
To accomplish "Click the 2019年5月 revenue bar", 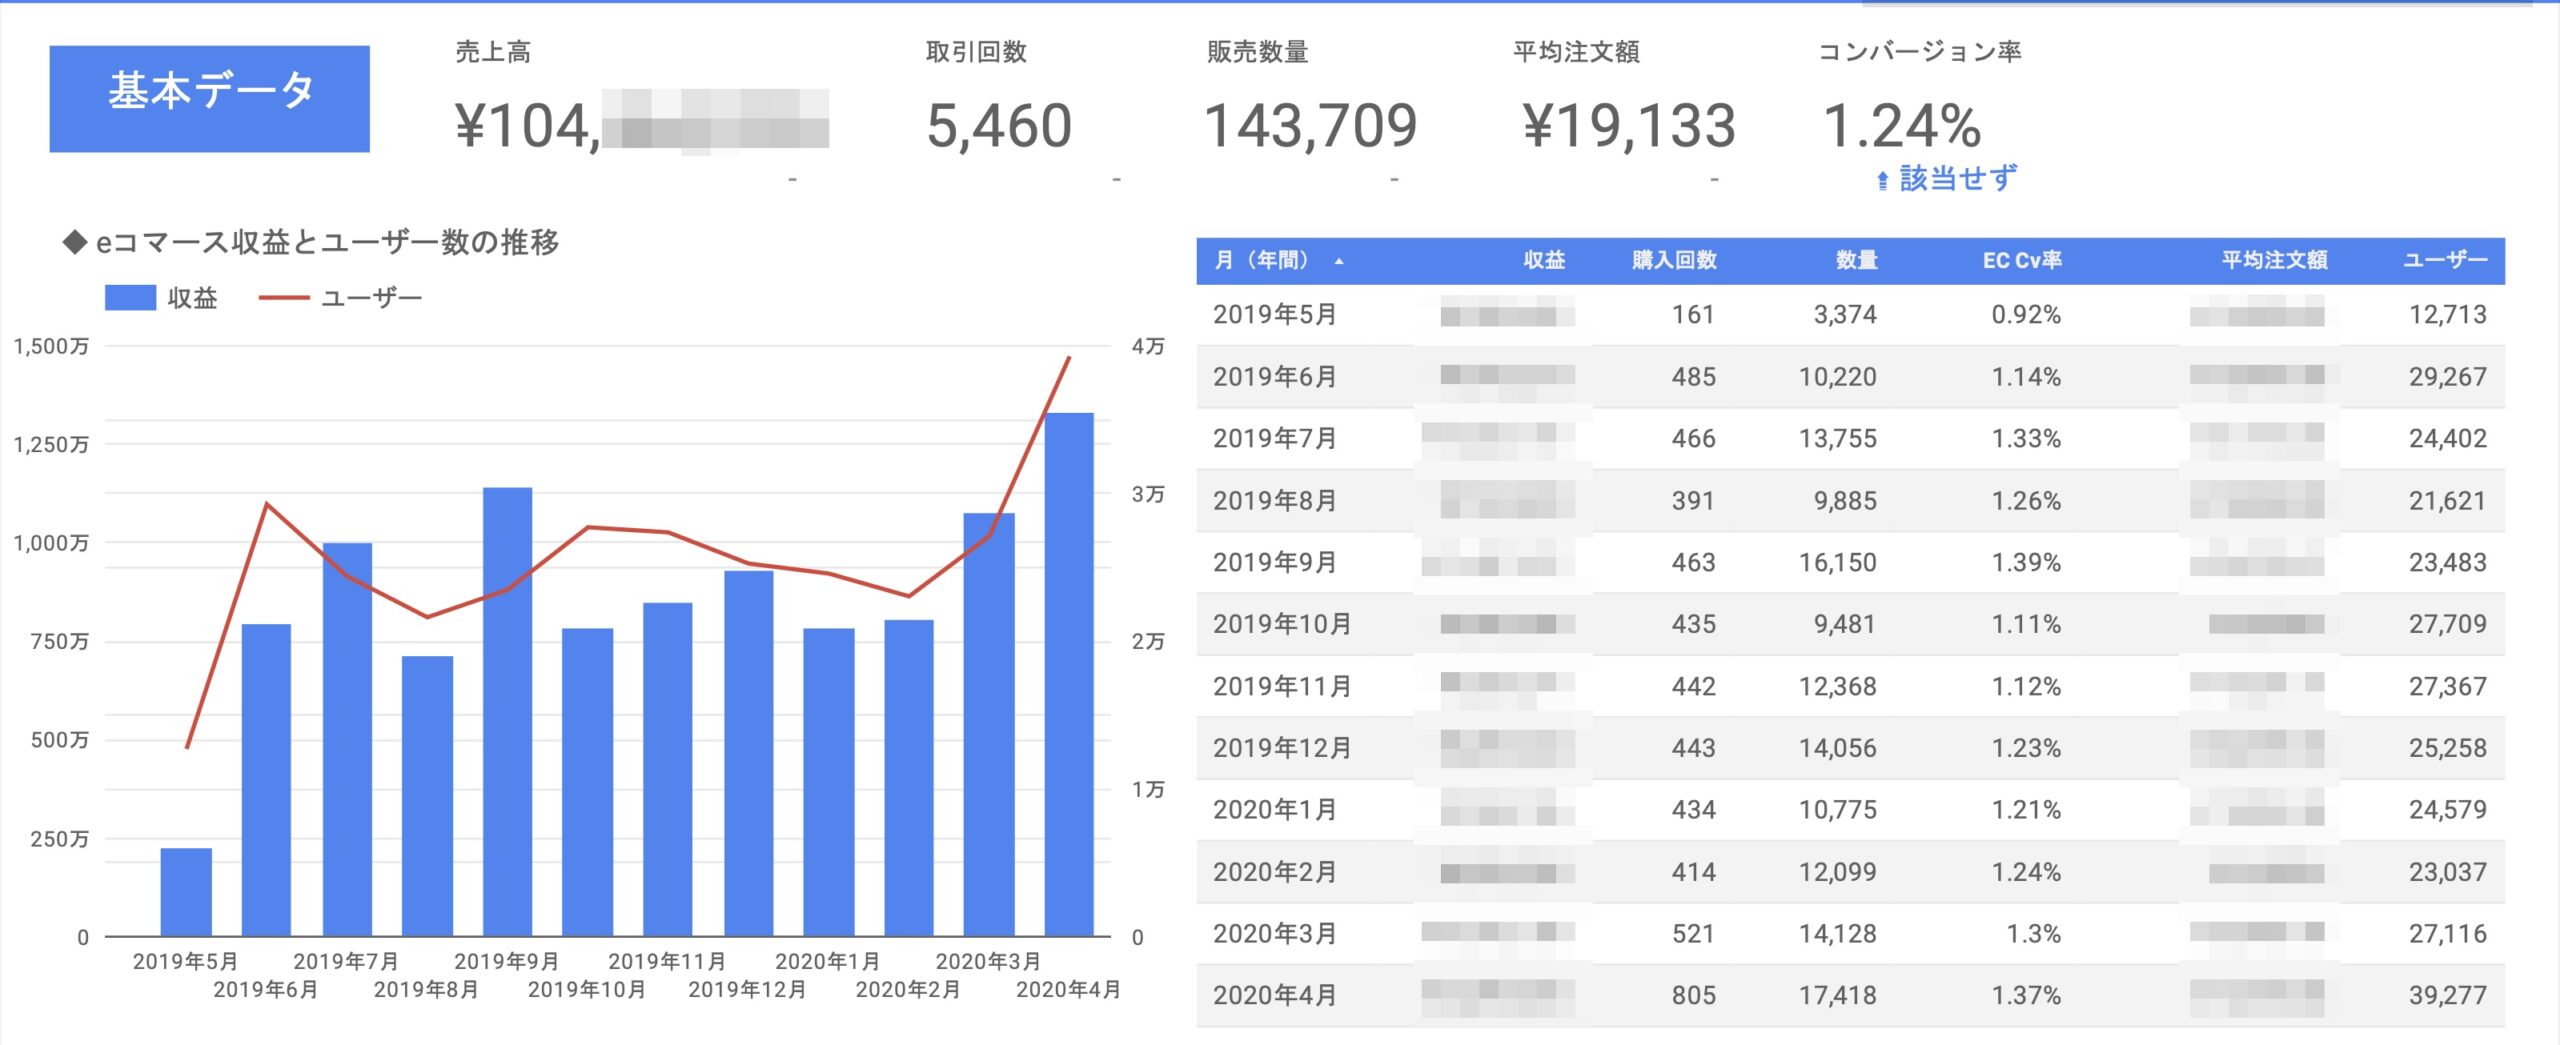I will pos(186,891).
